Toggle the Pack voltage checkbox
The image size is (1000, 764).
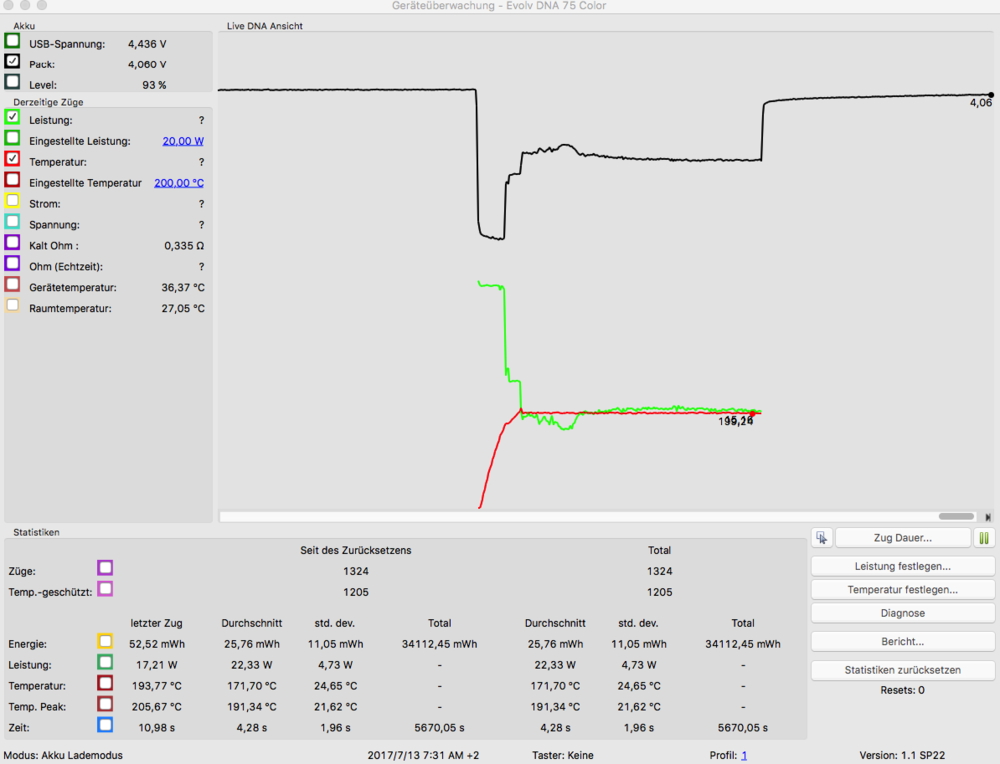click(x=12, y=62)
